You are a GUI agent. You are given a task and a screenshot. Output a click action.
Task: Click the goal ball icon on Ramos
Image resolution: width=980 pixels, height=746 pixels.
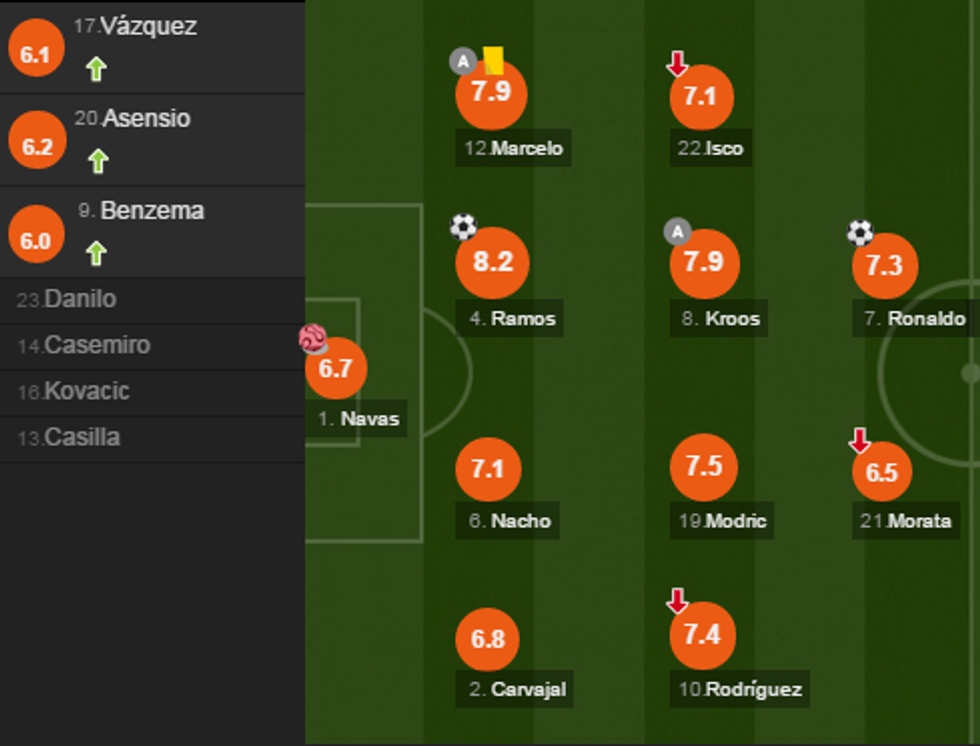coord(463,227)
